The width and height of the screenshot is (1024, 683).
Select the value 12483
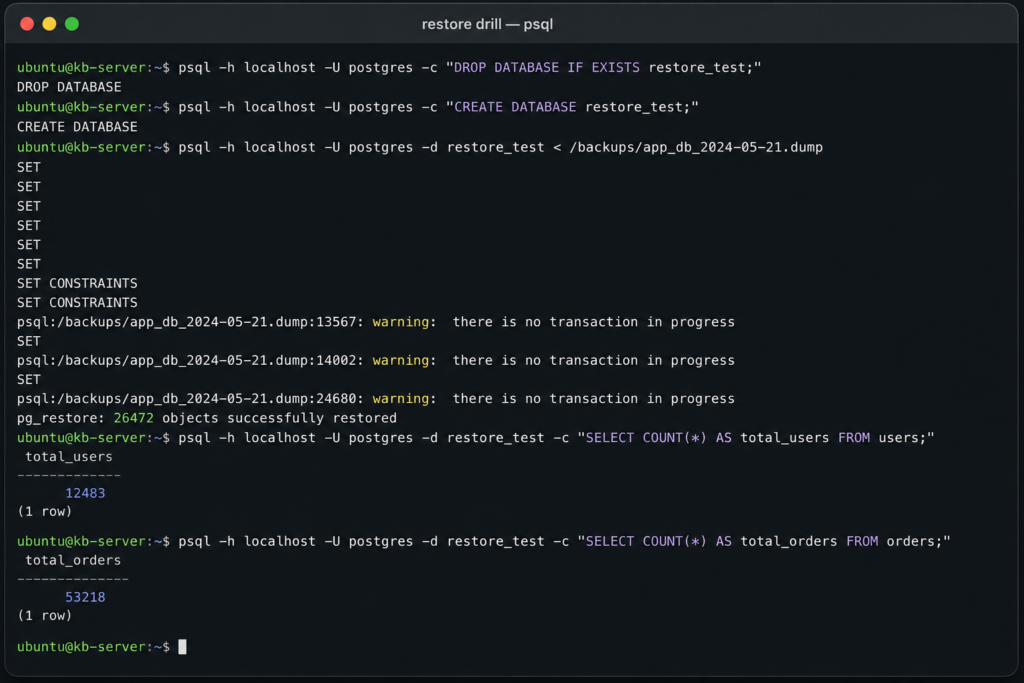pyautogui.click(x=85, y=493)
